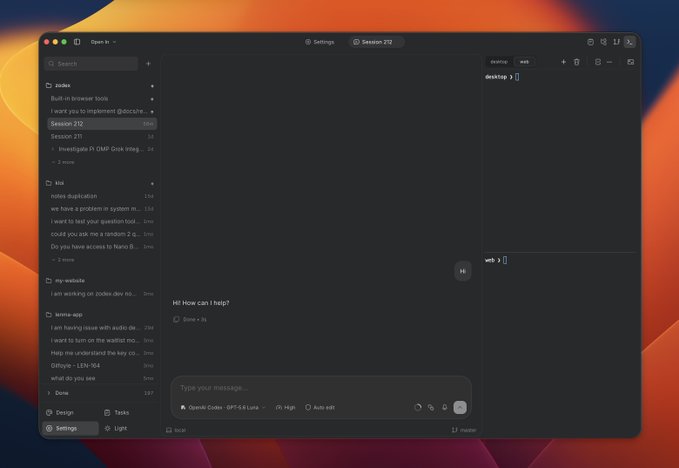Open the OpenAI Codex model dropdown
Viewport: 679px width, 468px height.
point(223,407)
